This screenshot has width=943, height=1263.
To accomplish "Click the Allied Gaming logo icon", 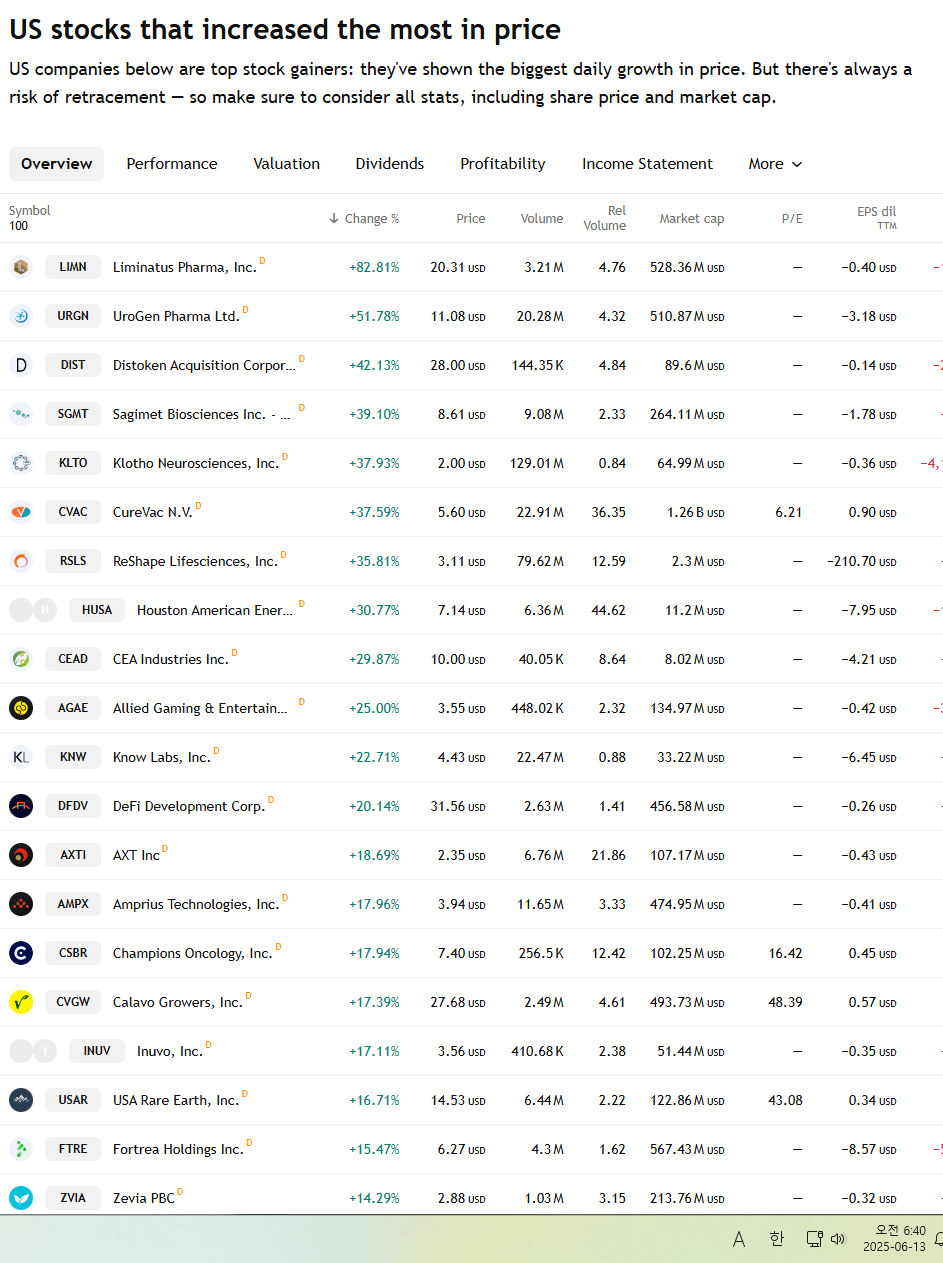I will [21, 708].
